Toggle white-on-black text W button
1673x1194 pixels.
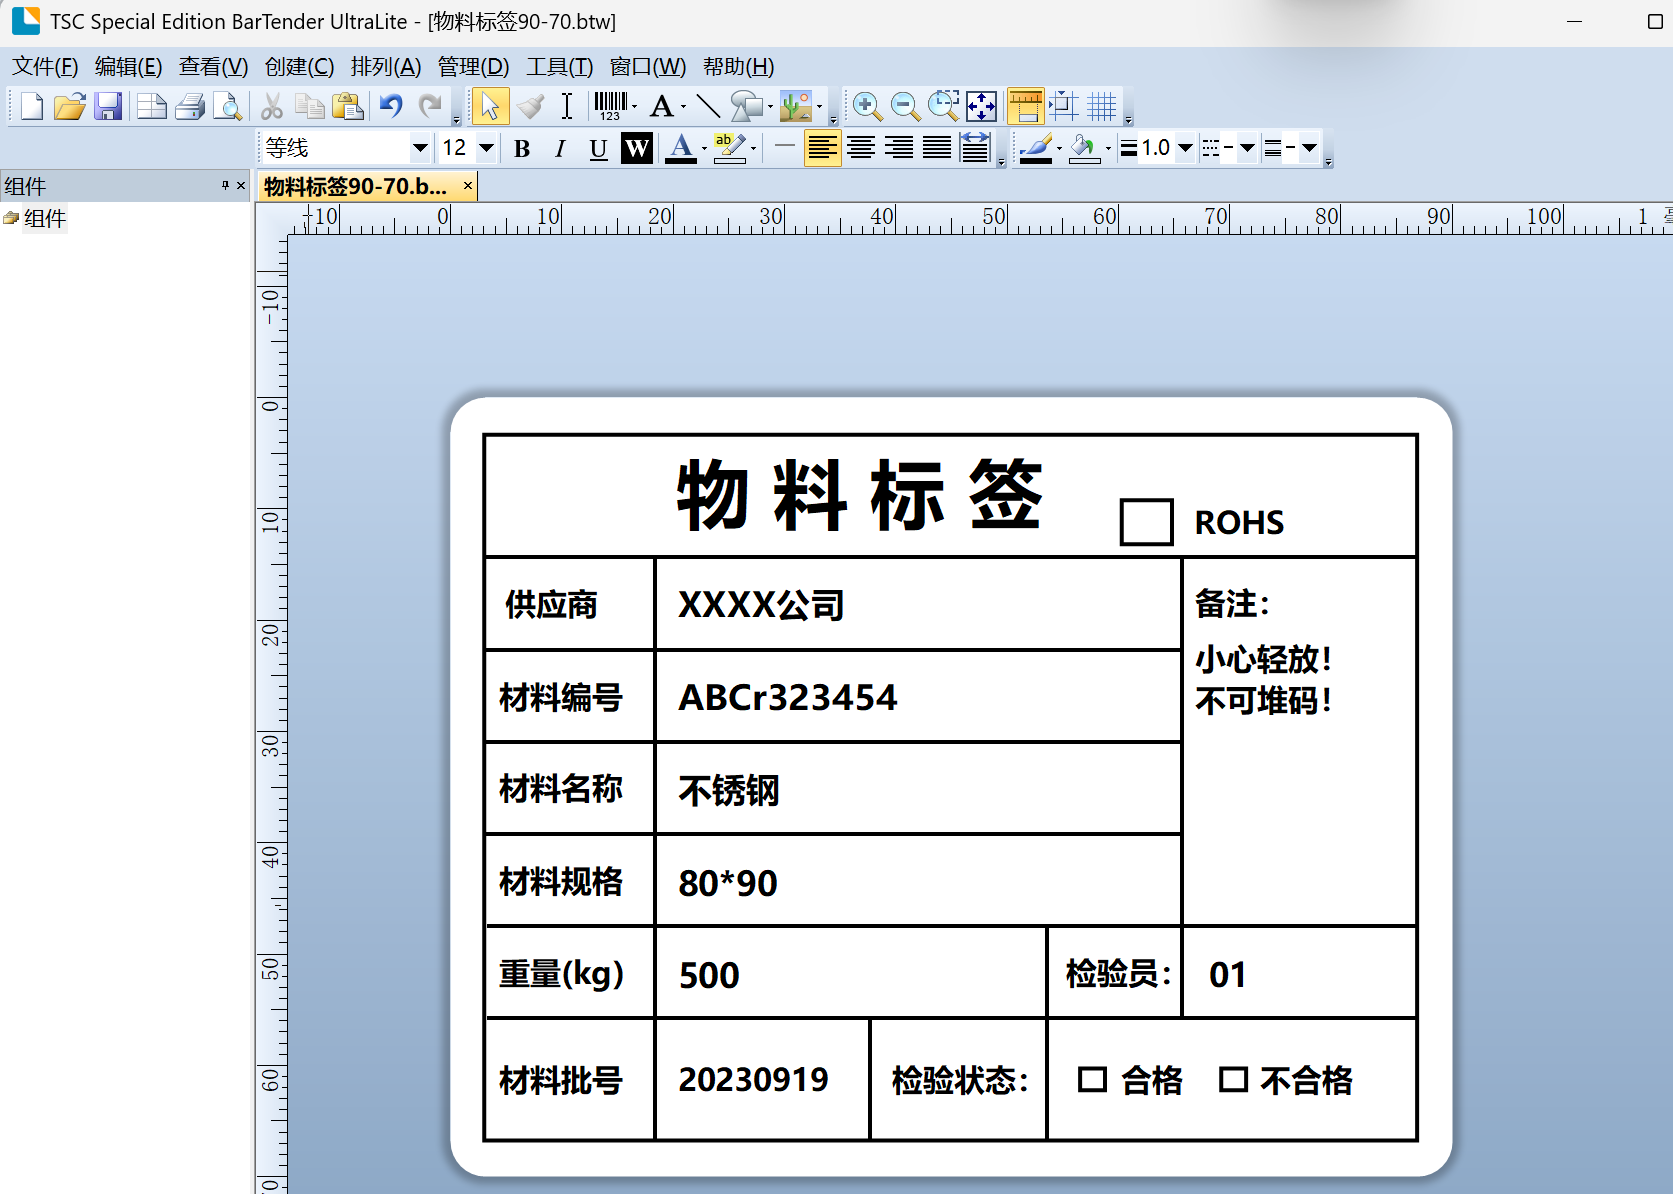(637, 149)
